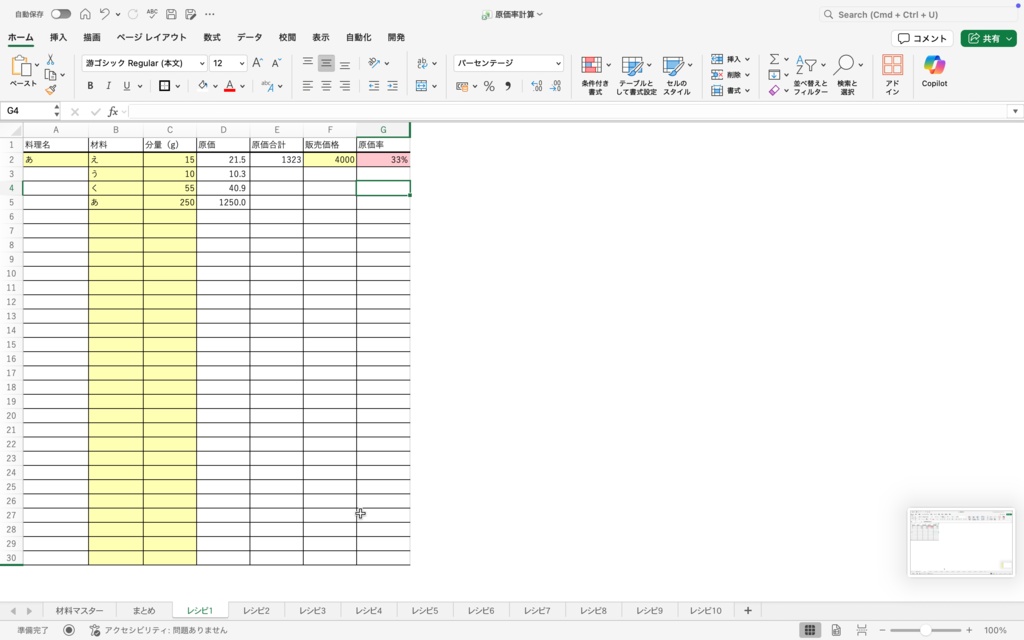The image size is (1024, 640).
Task: Decrease decimal places
Action: [x=555, y=86]
